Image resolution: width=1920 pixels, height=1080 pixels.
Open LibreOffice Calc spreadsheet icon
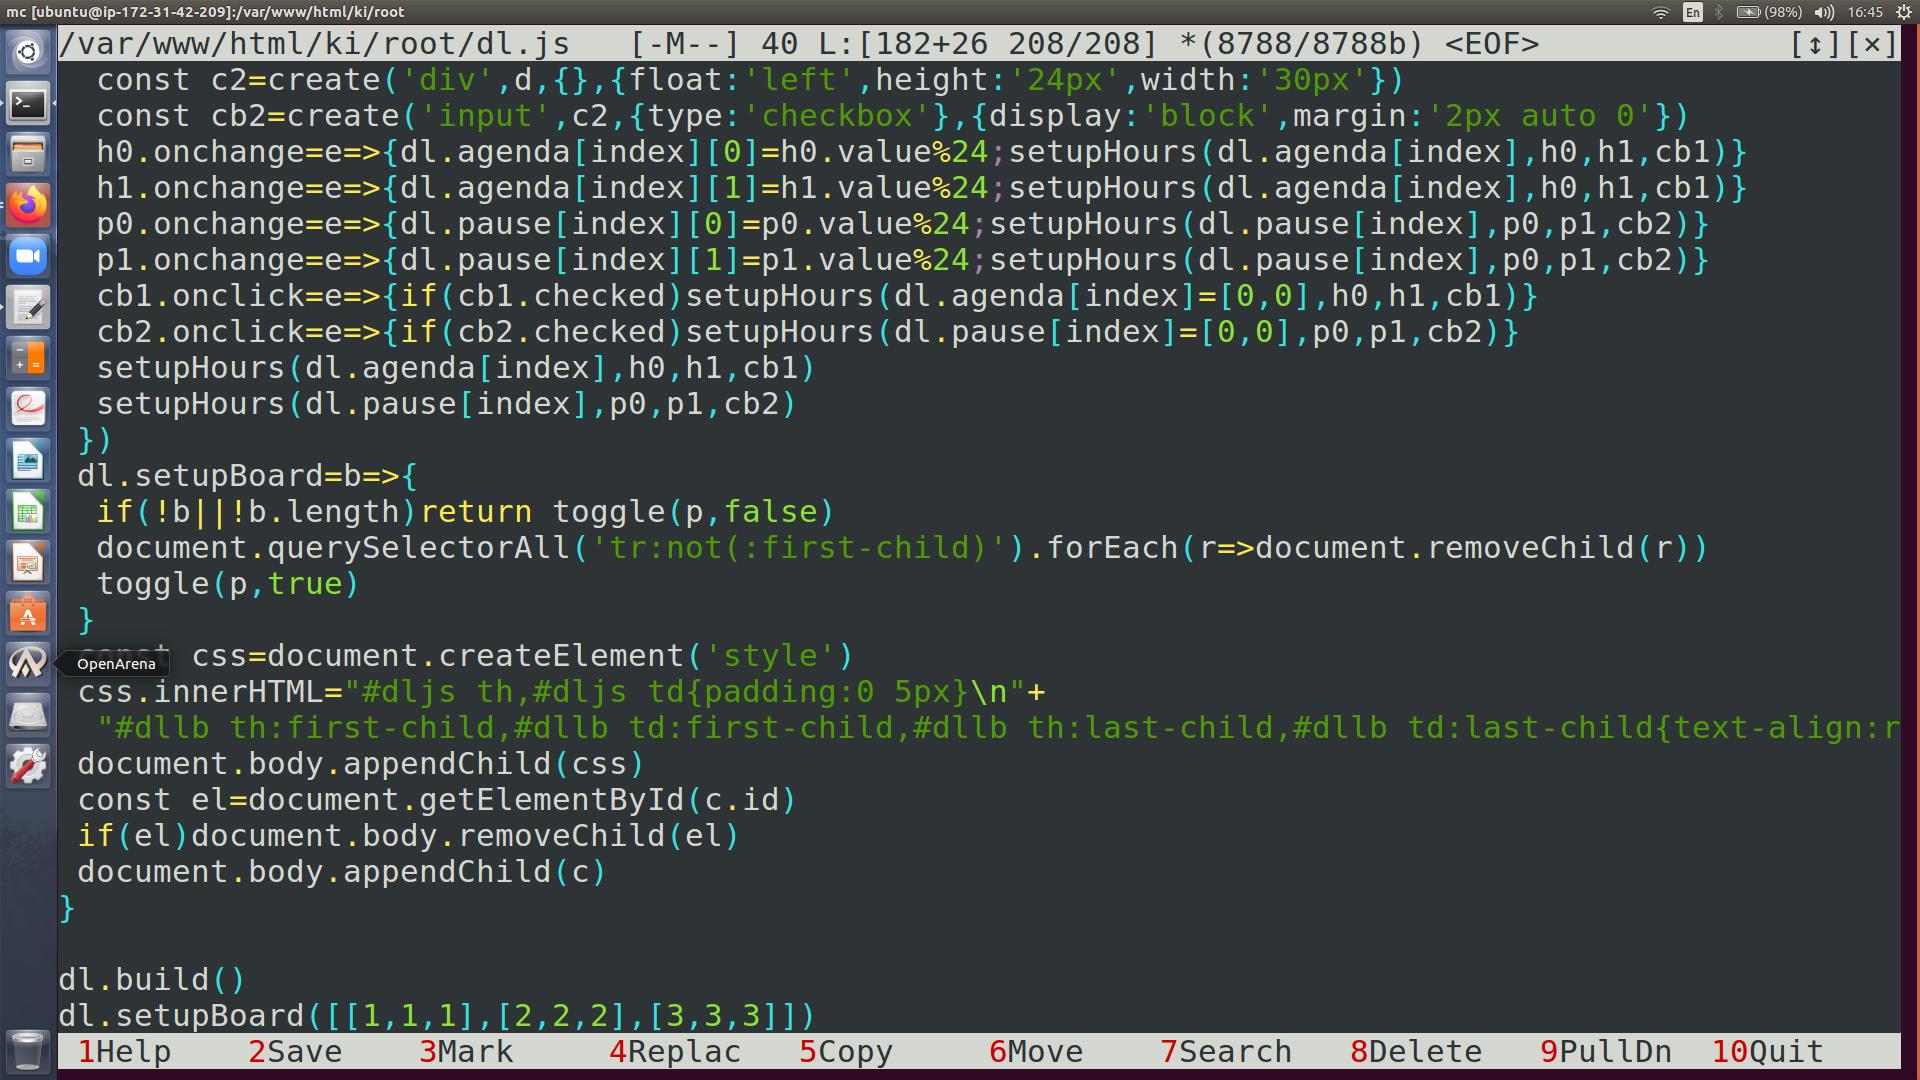pos(28,512)
